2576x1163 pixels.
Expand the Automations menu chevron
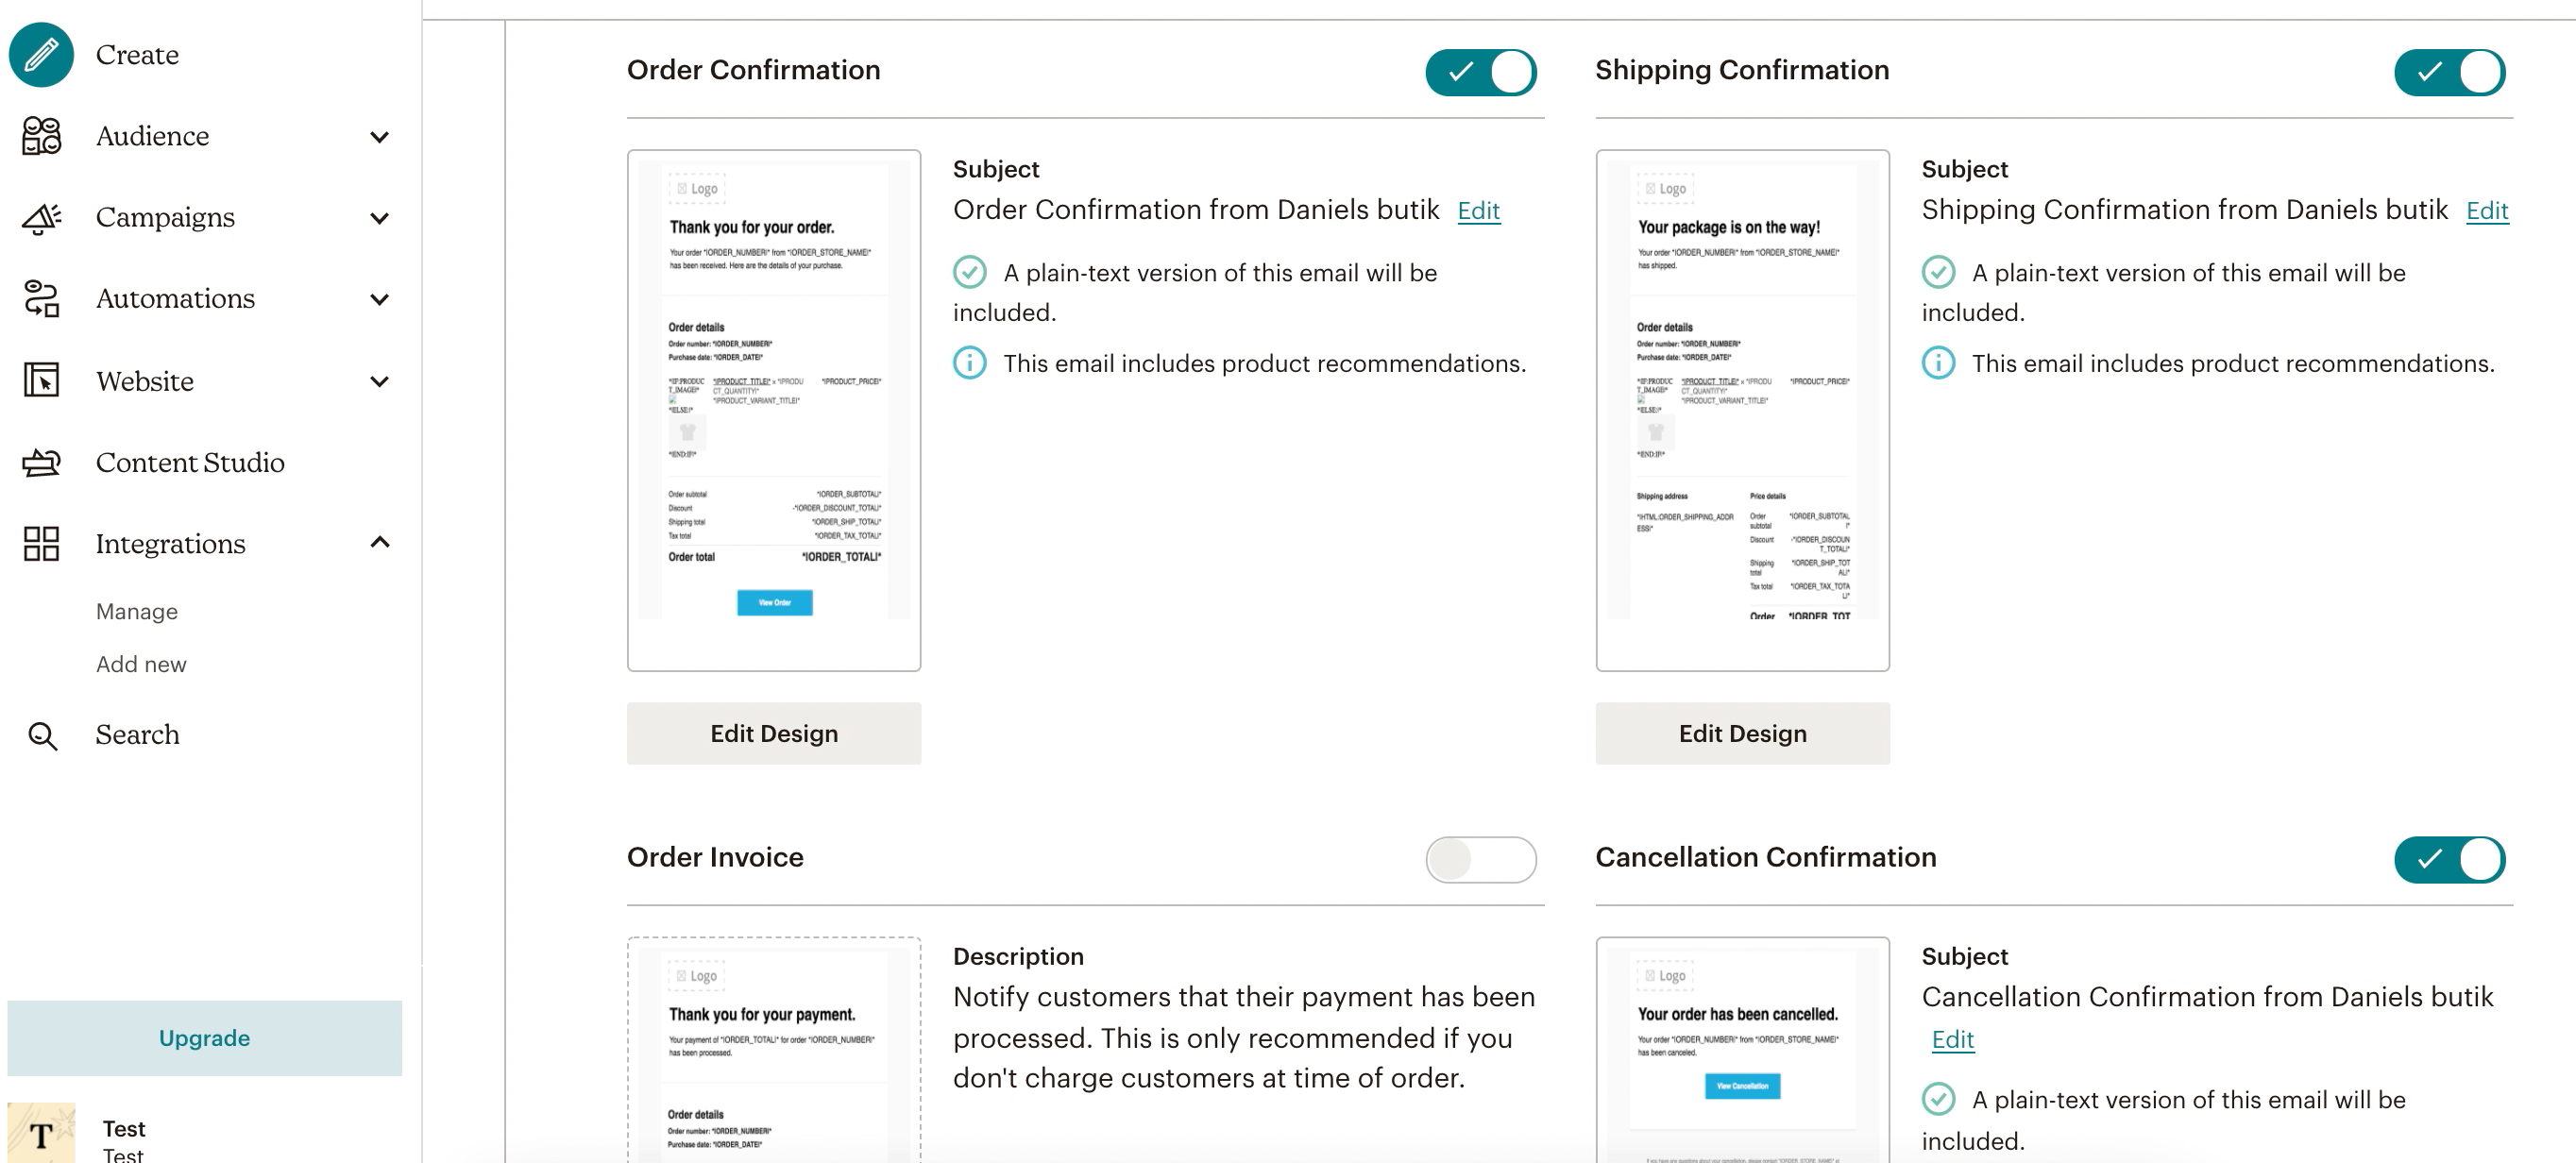click(x=379, y=299)
